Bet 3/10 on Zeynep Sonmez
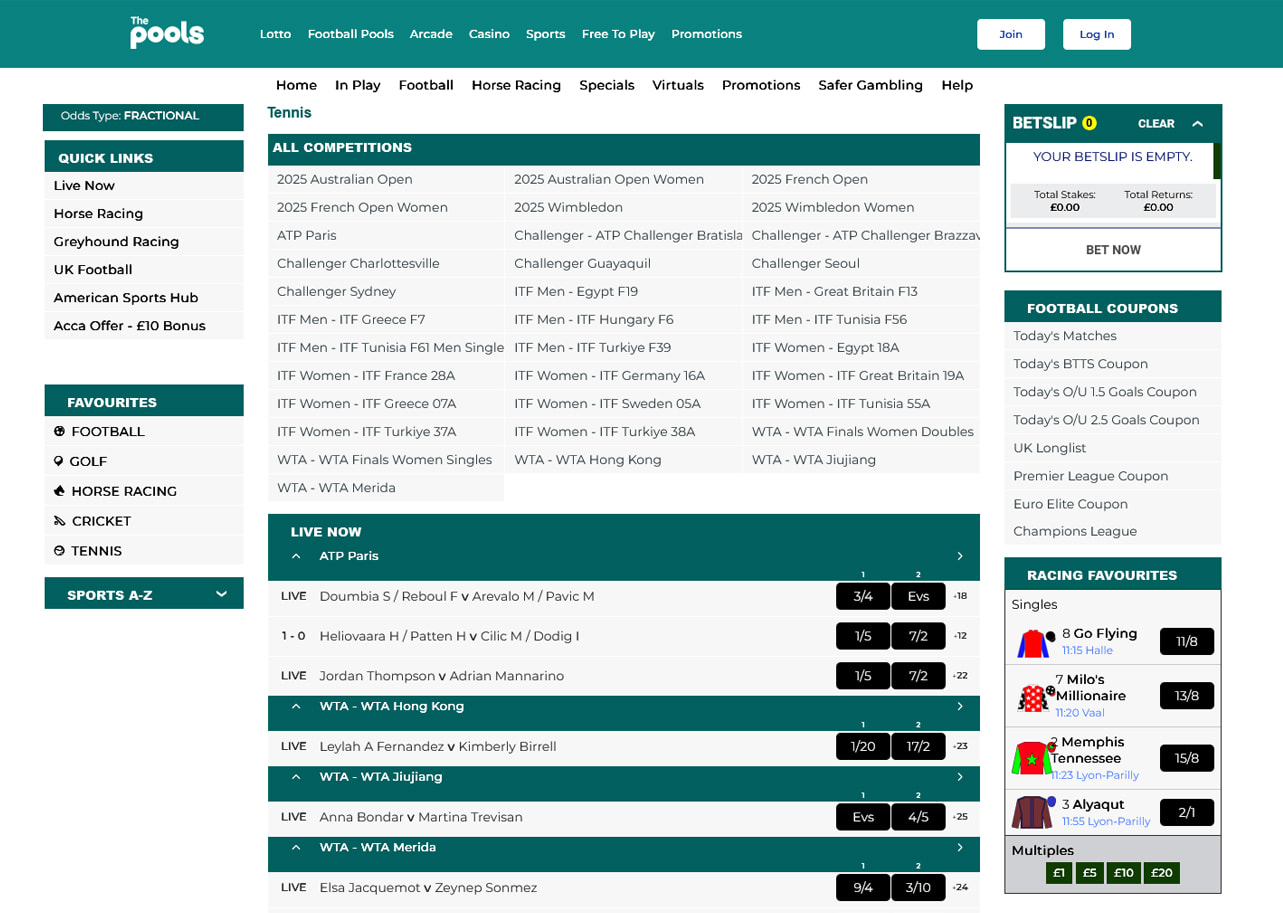Viewport: 1283px width, 913px height. tap(918, 887)
